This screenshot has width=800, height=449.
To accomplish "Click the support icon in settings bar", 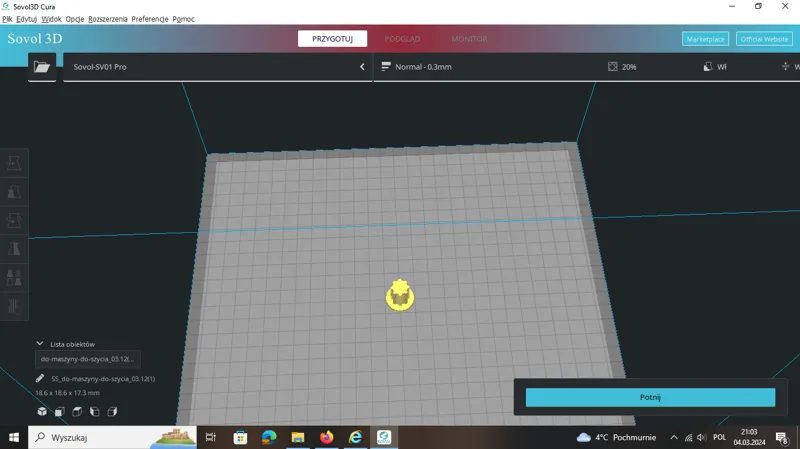I will click(708, 67).
